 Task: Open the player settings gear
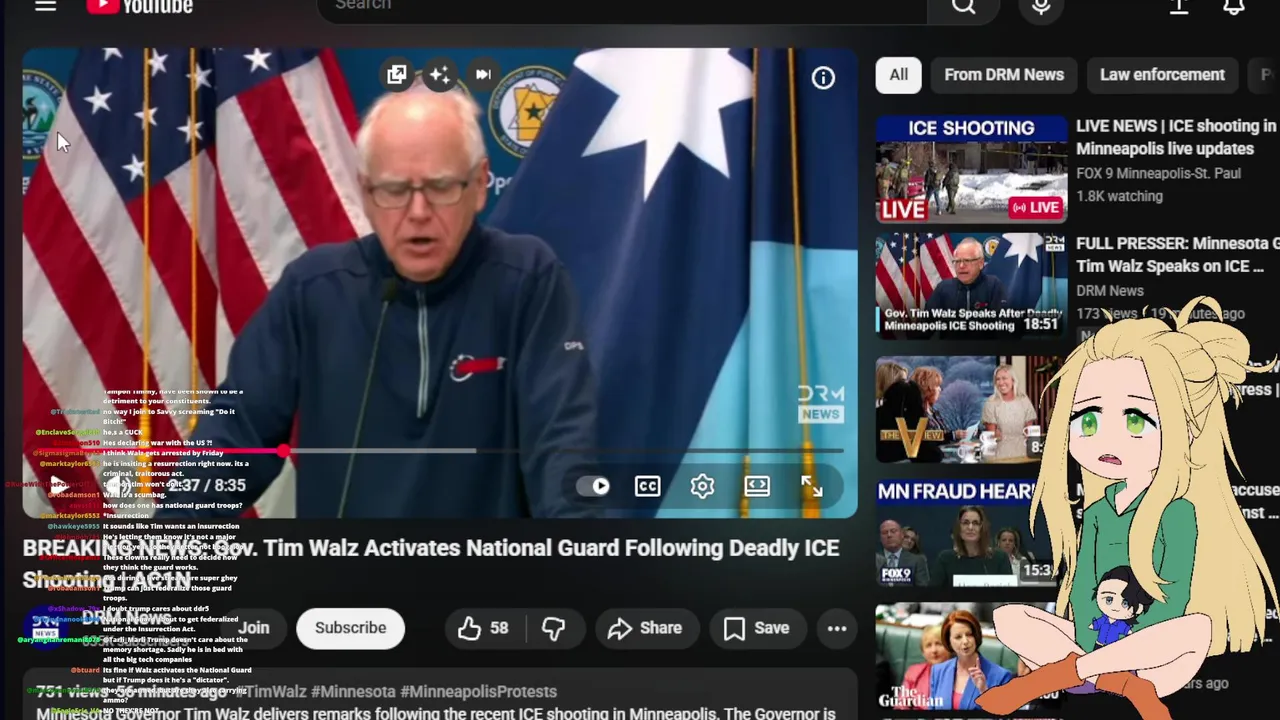(702, 486)
